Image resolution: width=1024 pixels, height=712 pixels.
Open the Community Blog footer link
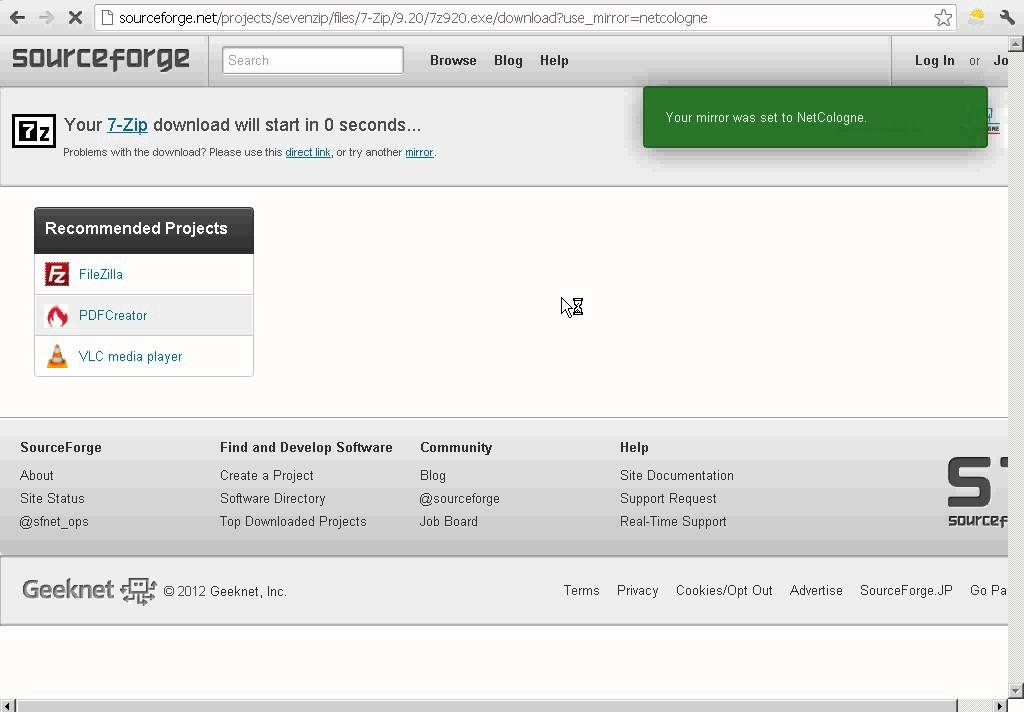pos(432,476)
